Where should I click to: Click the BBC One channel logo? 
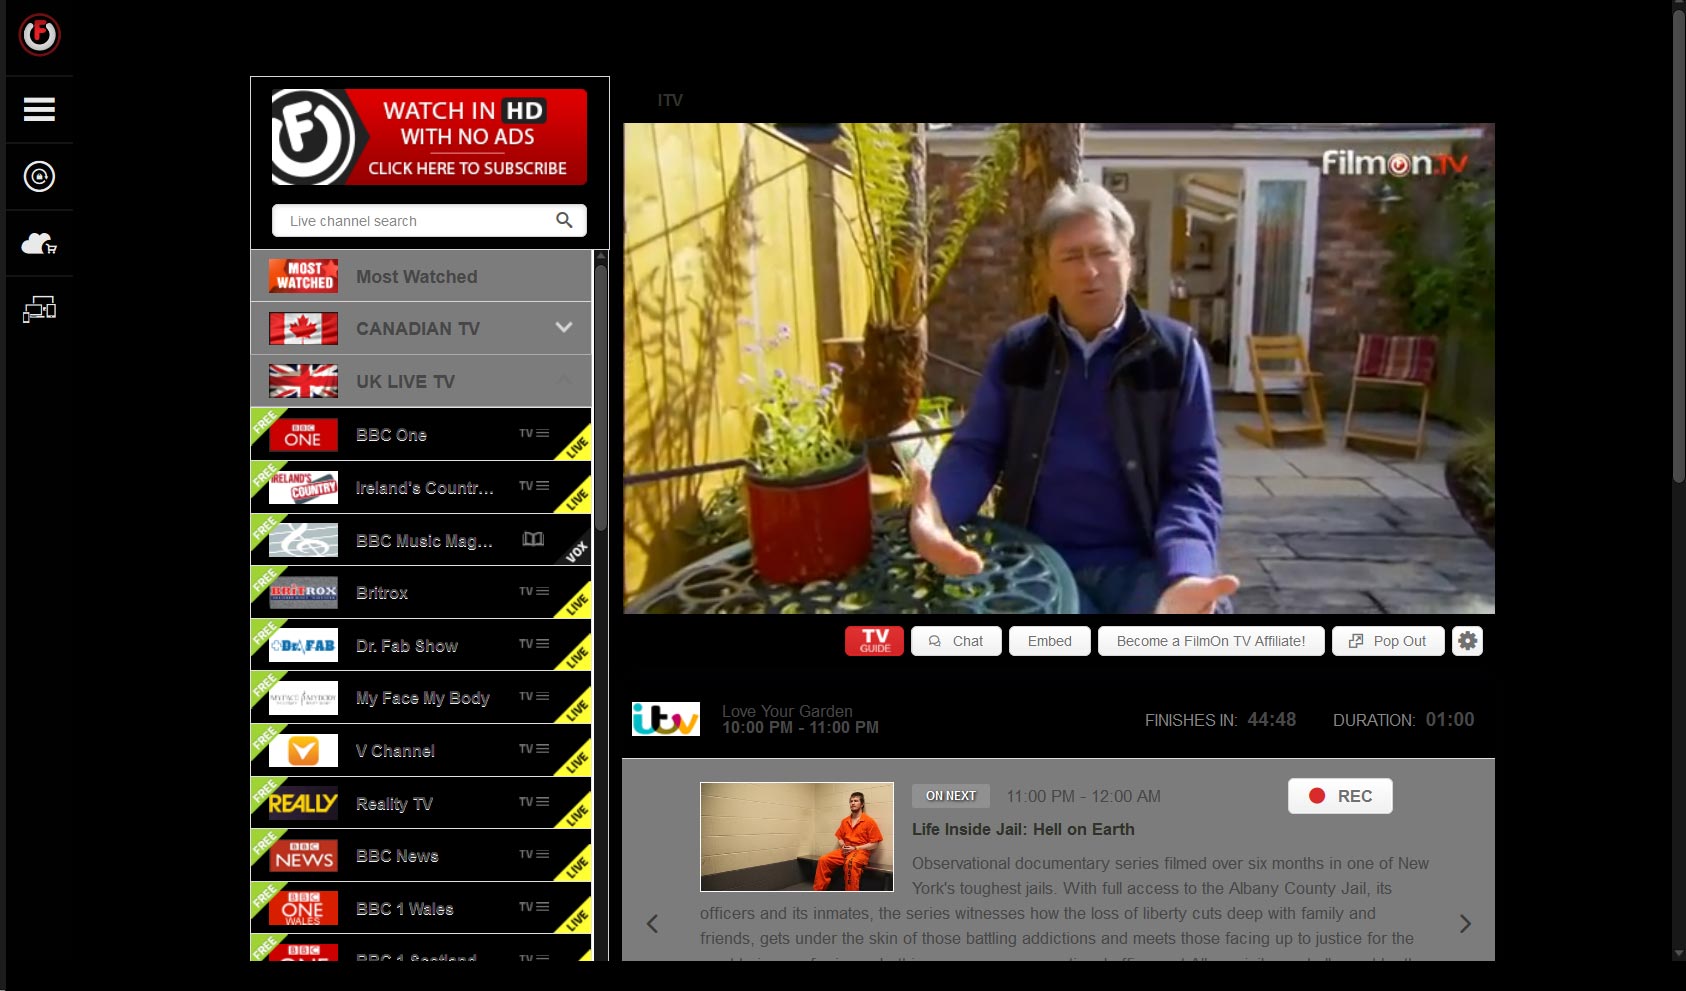pyautogui.click(x=303, y=434)
